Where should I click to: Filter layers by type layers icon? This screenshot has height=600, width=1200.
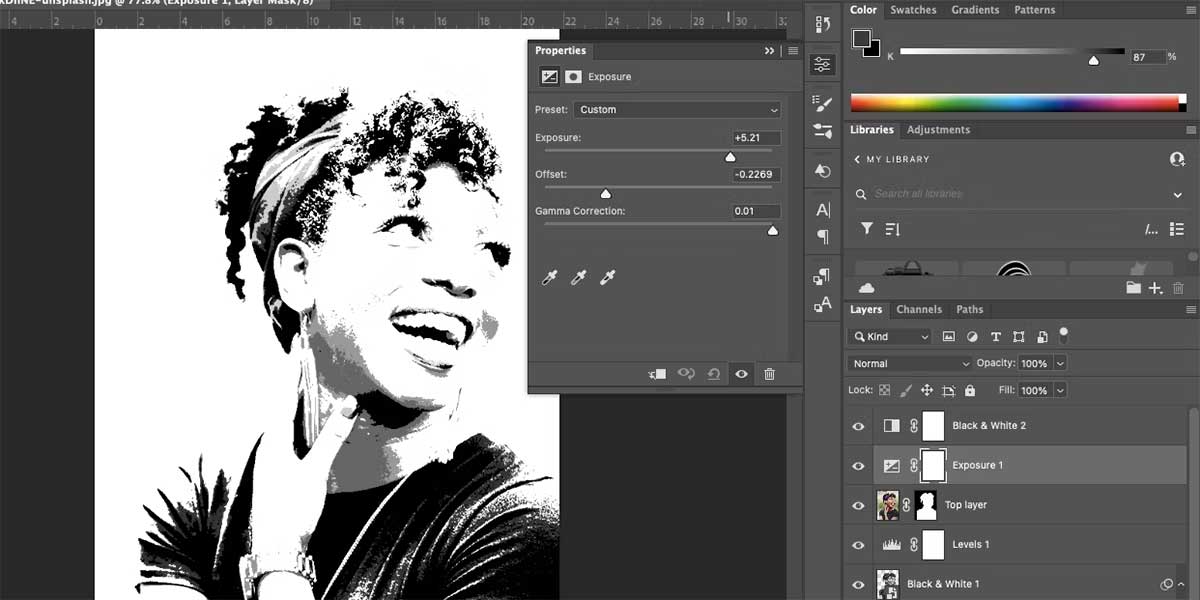coord(995,337)
